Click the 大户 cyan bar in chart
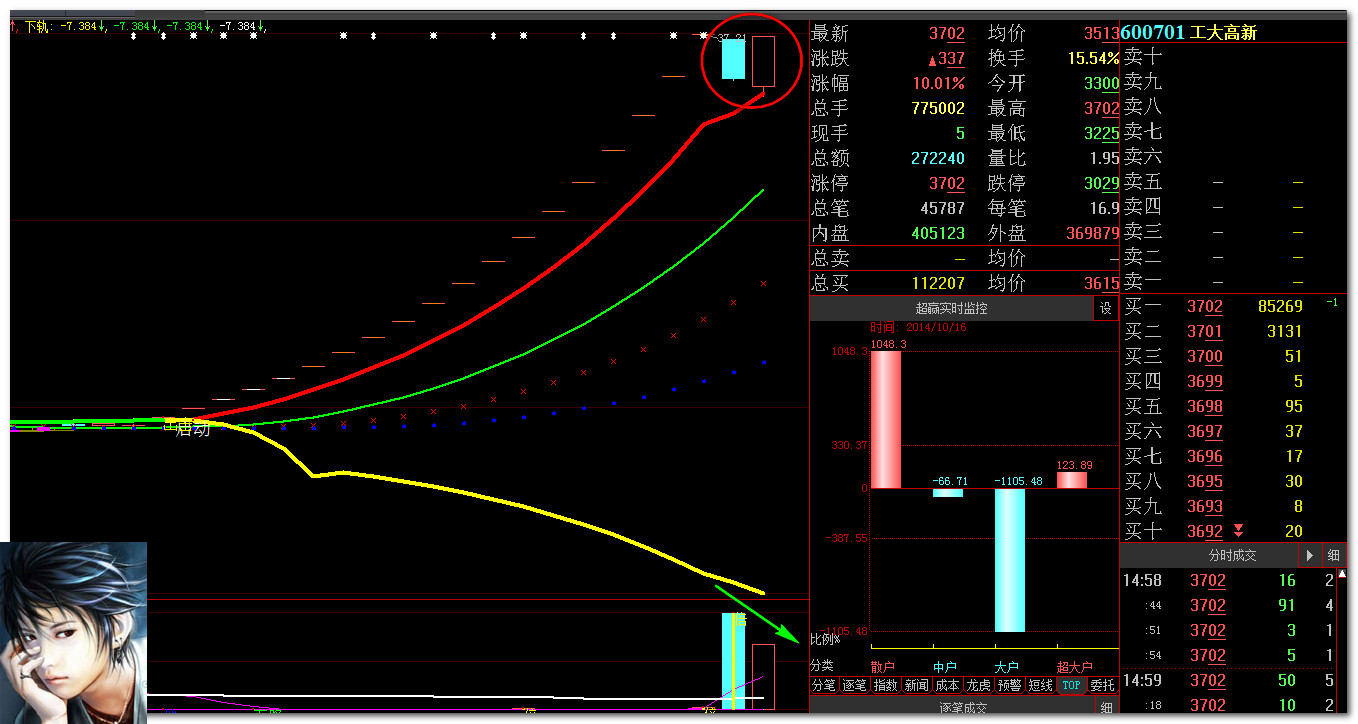 [x=1010, y=560]
